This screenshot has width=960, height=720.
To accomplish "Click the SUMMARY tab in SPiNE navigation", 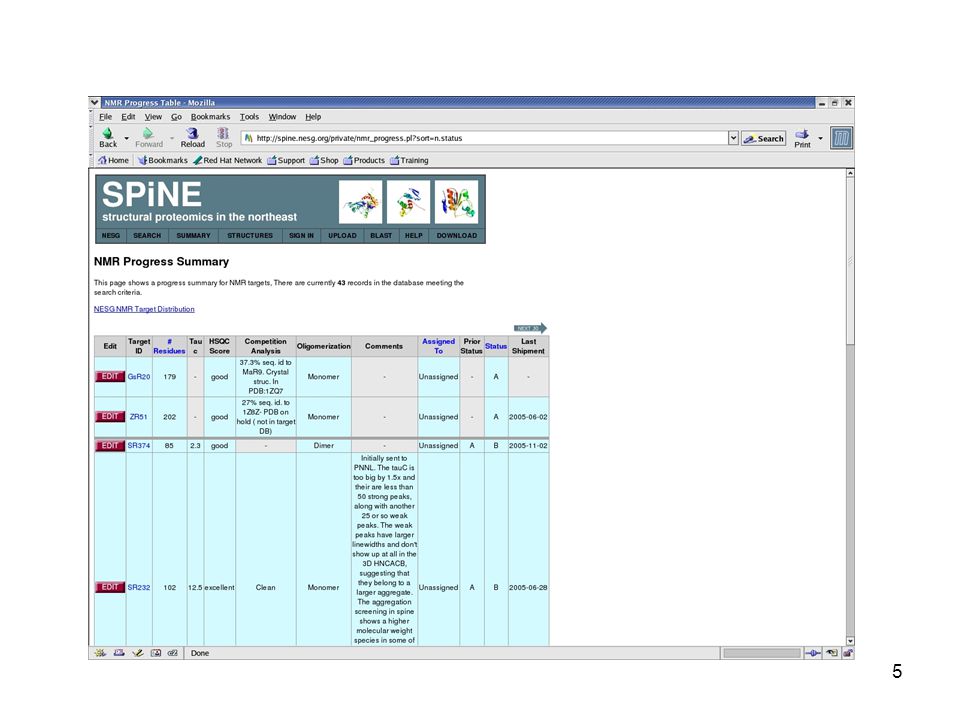I will click(x=193, y=236).
